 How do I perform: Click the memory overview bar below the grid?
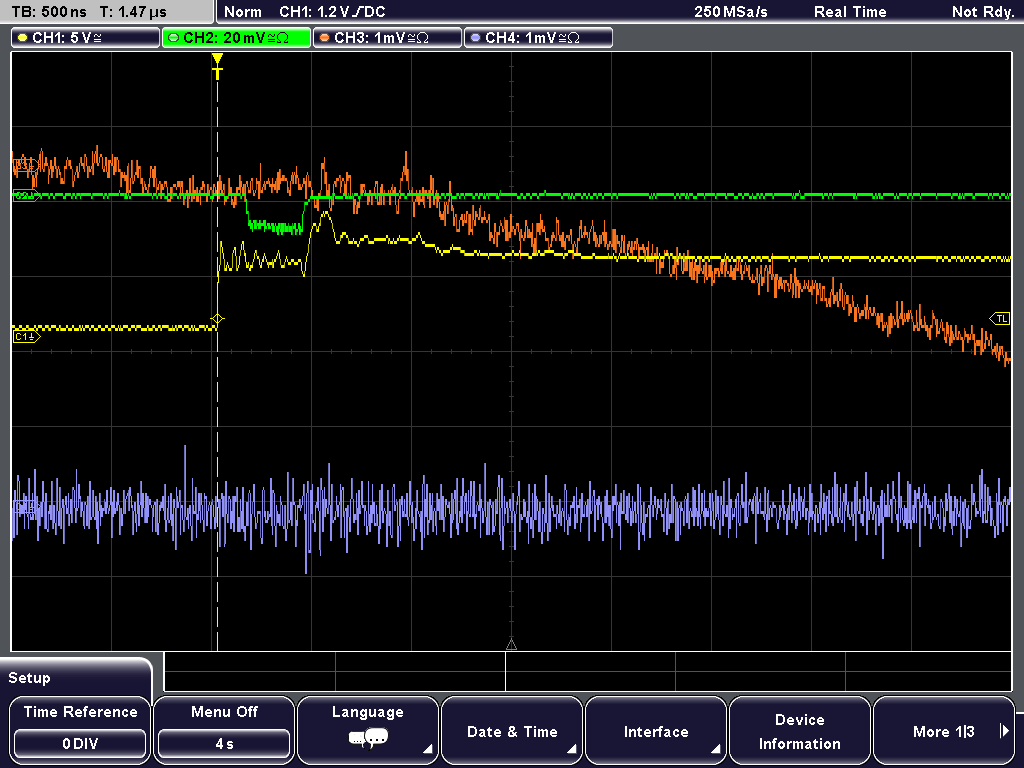(588, 671)
